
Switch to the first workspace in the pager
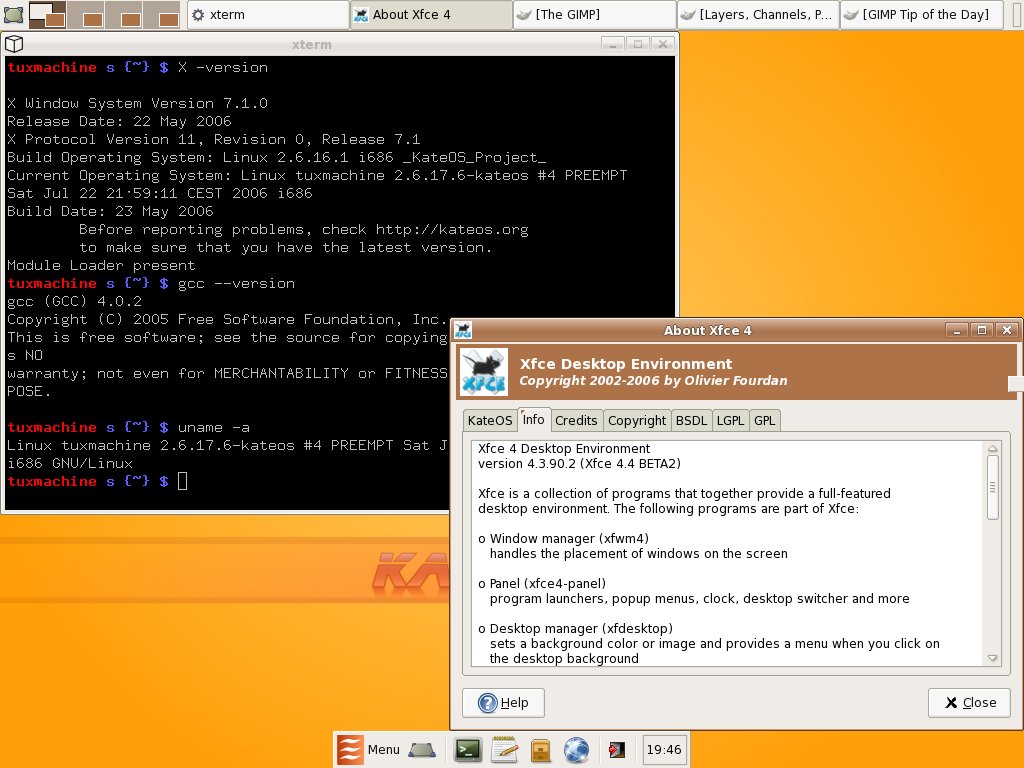(x=47, y=14)
